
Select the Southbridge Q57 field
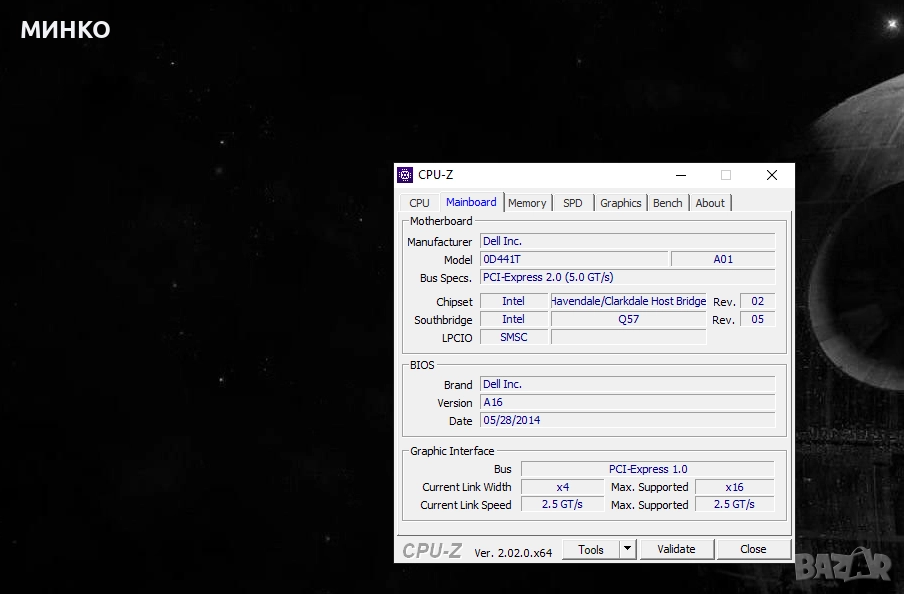coord(628,320)
